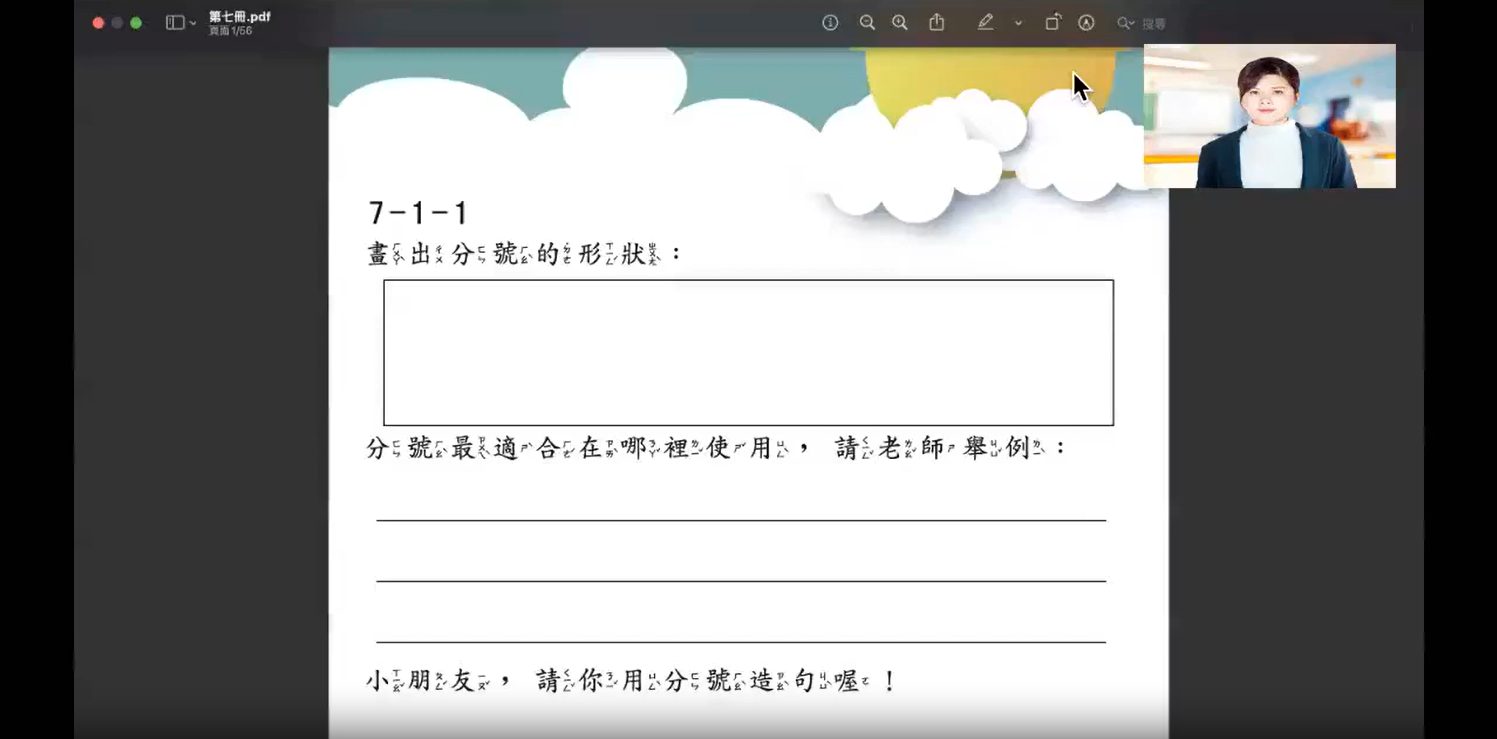
Task: Expand the highlight color dropdown arrow
Action: pos(1018,23)
